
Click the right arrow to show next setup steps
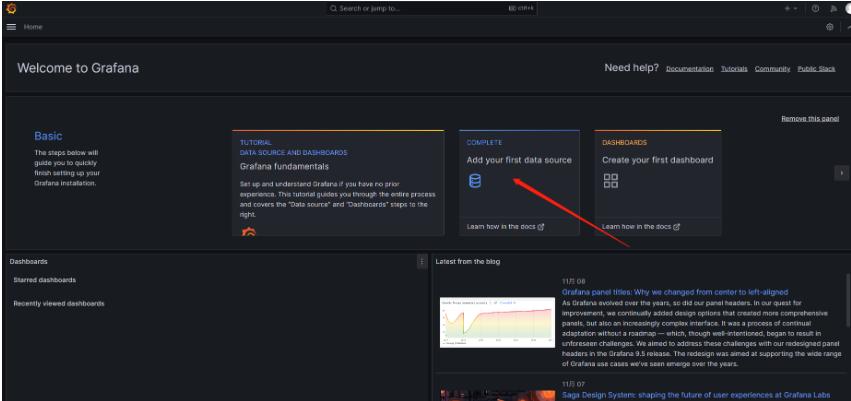pyautogui.click(x=841, y=173)
